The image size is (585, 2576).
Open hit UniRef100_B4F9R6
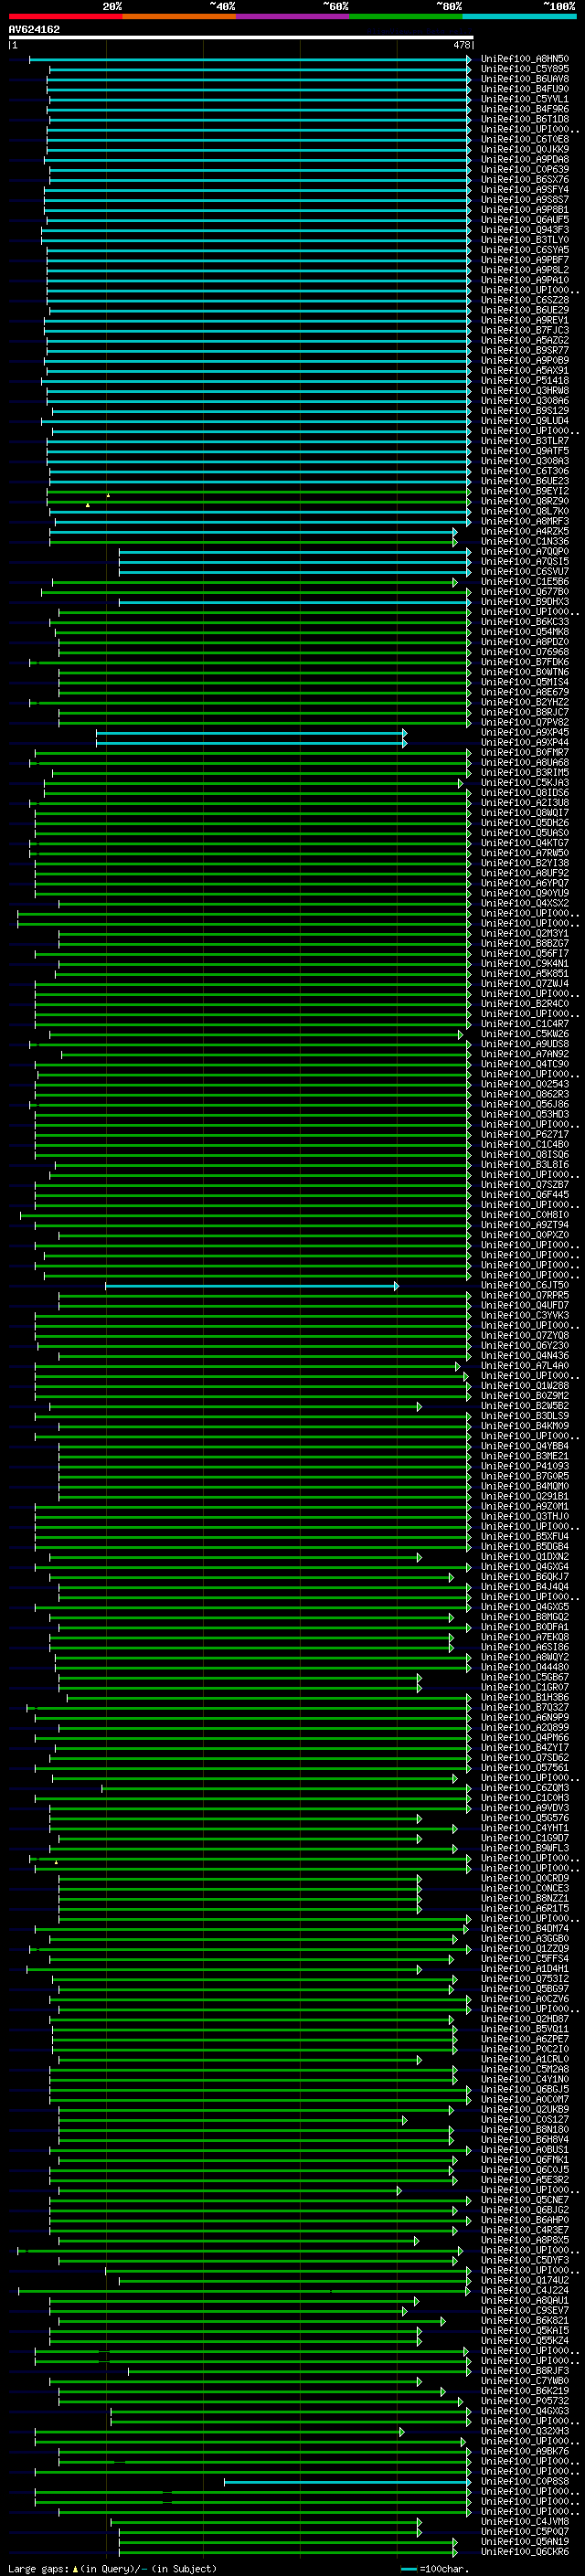pyautogui.click(x=525, y=110)
